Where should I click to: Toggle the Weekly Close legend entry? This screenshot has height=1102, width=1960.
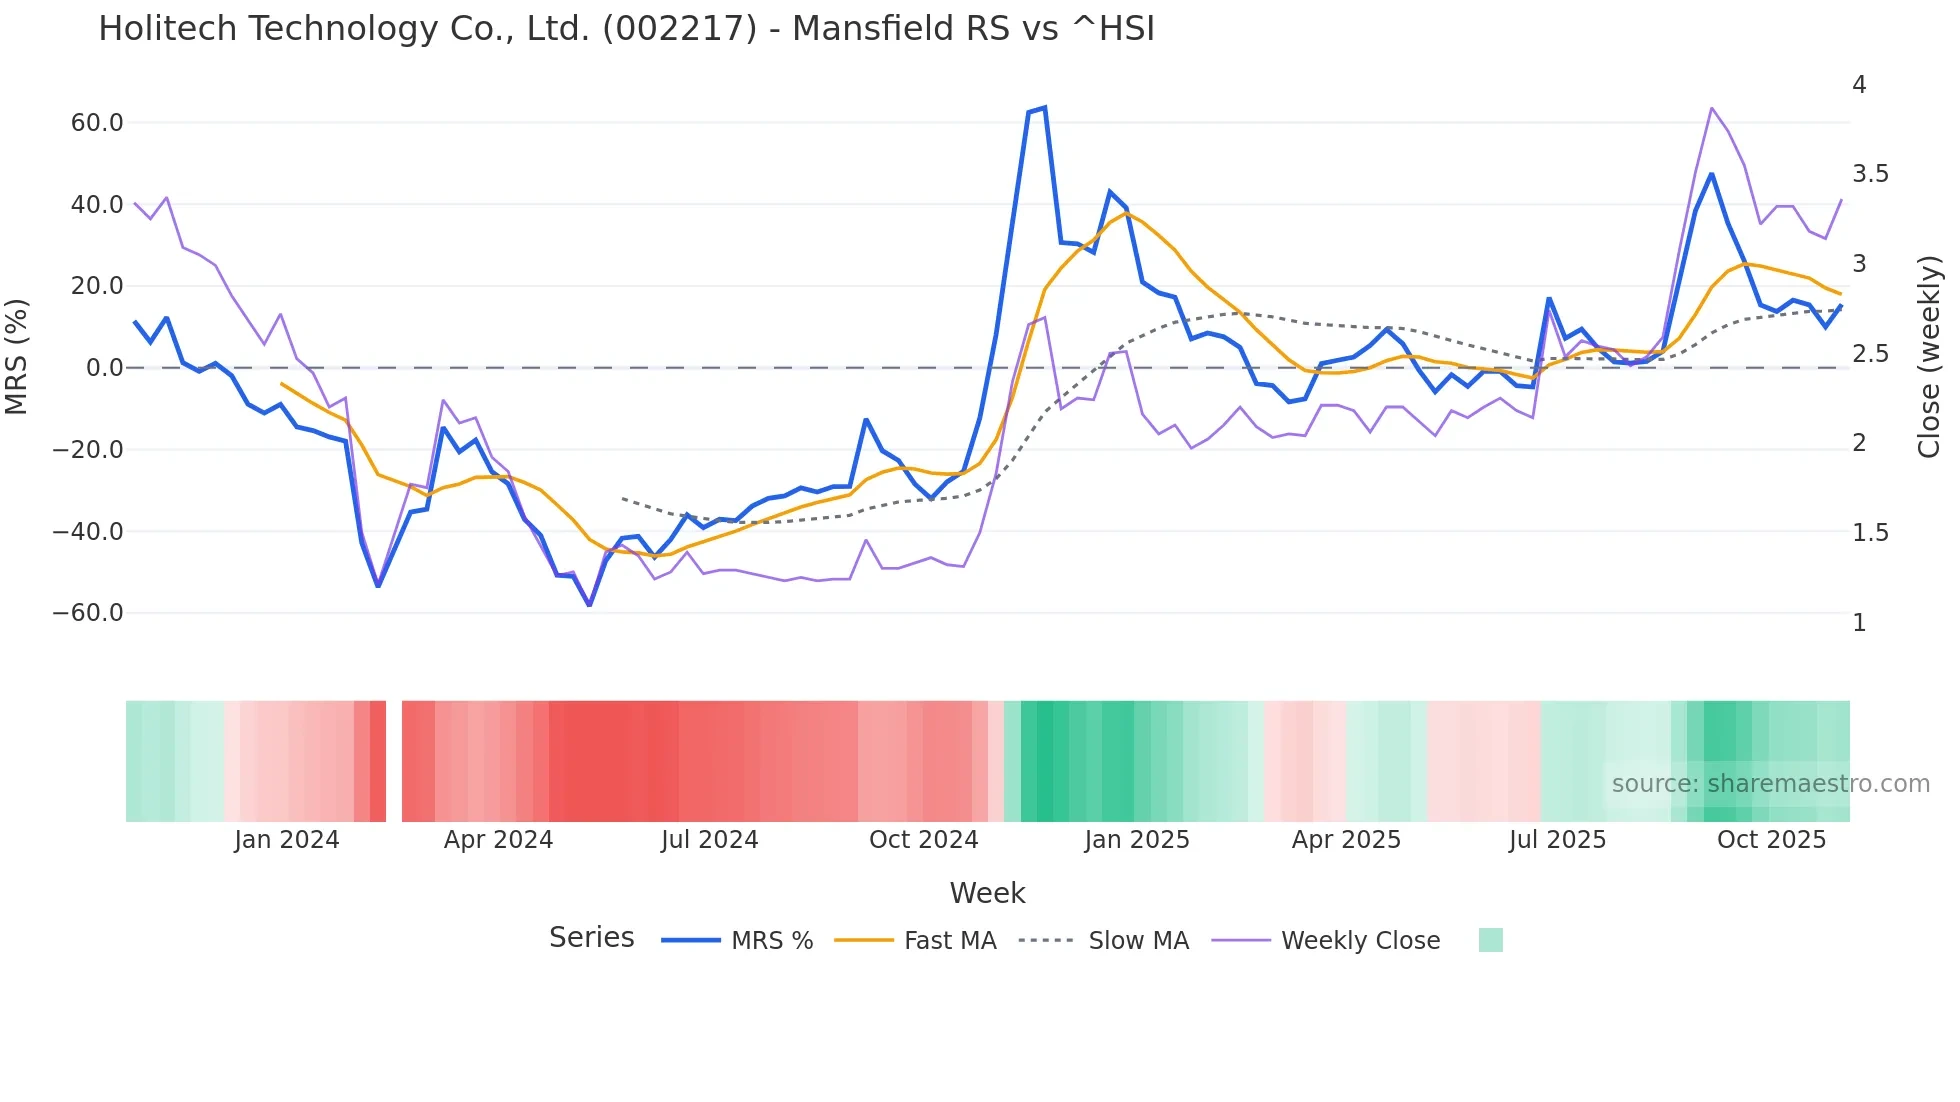(1326, 940)
